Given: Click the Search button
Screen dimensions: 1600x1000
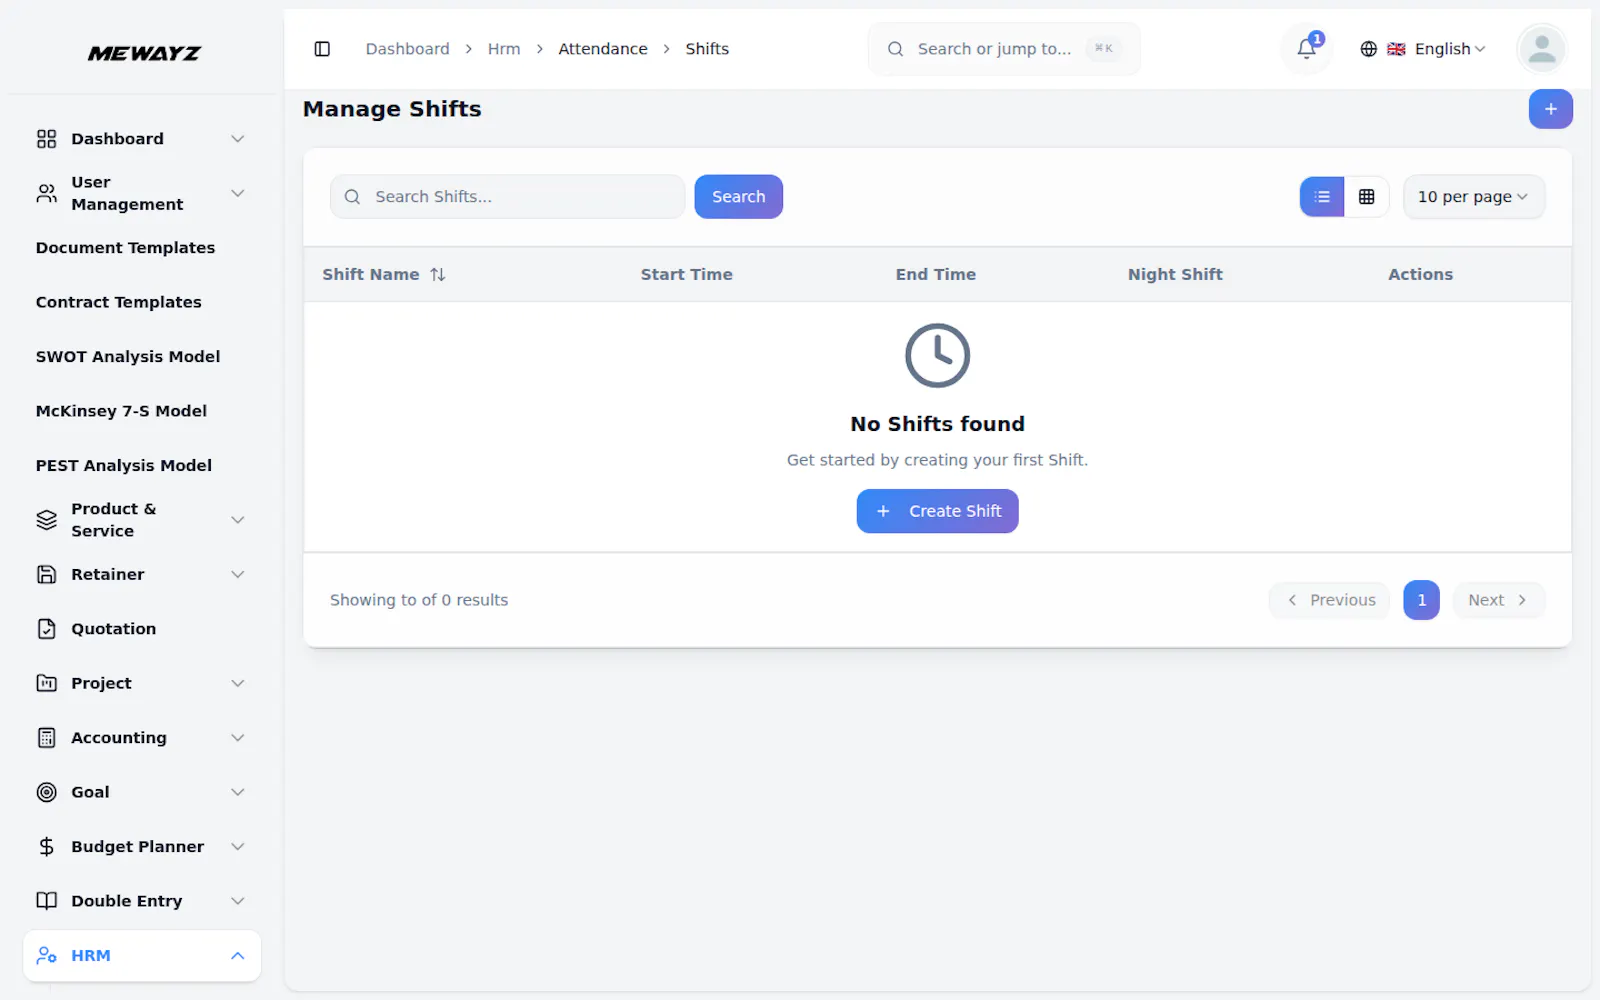Looking at the screenshot, I should 738,197.
